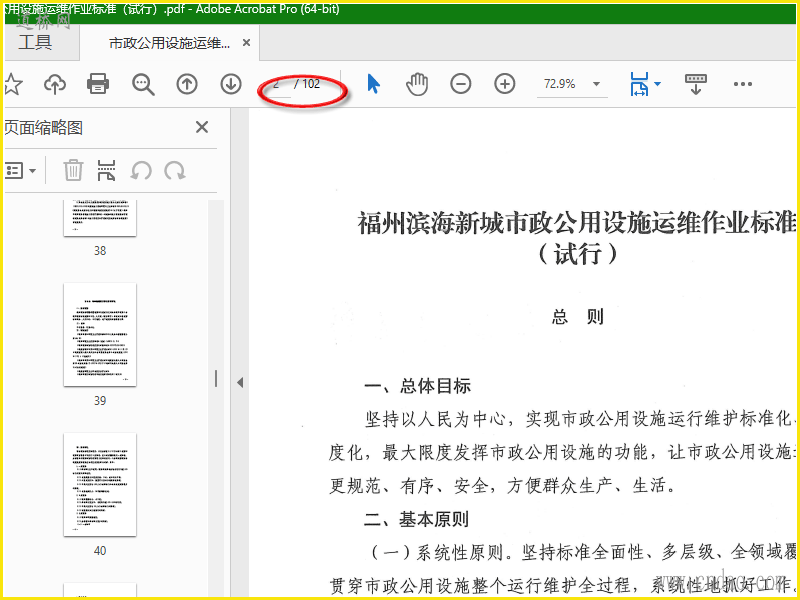Click the scrolling mode keyboard icon

tap(695, 84)
